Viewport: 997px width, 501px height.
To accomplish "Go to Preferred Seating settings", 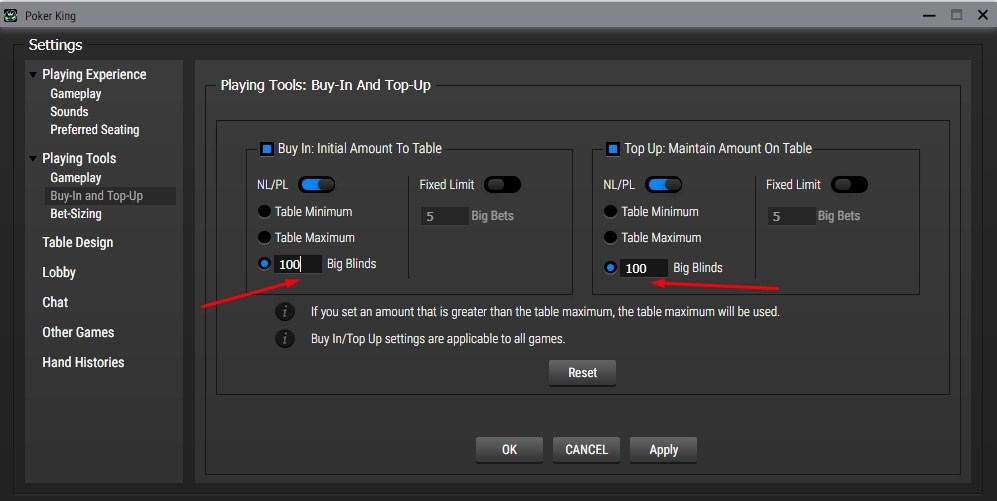I will (x=95, y=130).
